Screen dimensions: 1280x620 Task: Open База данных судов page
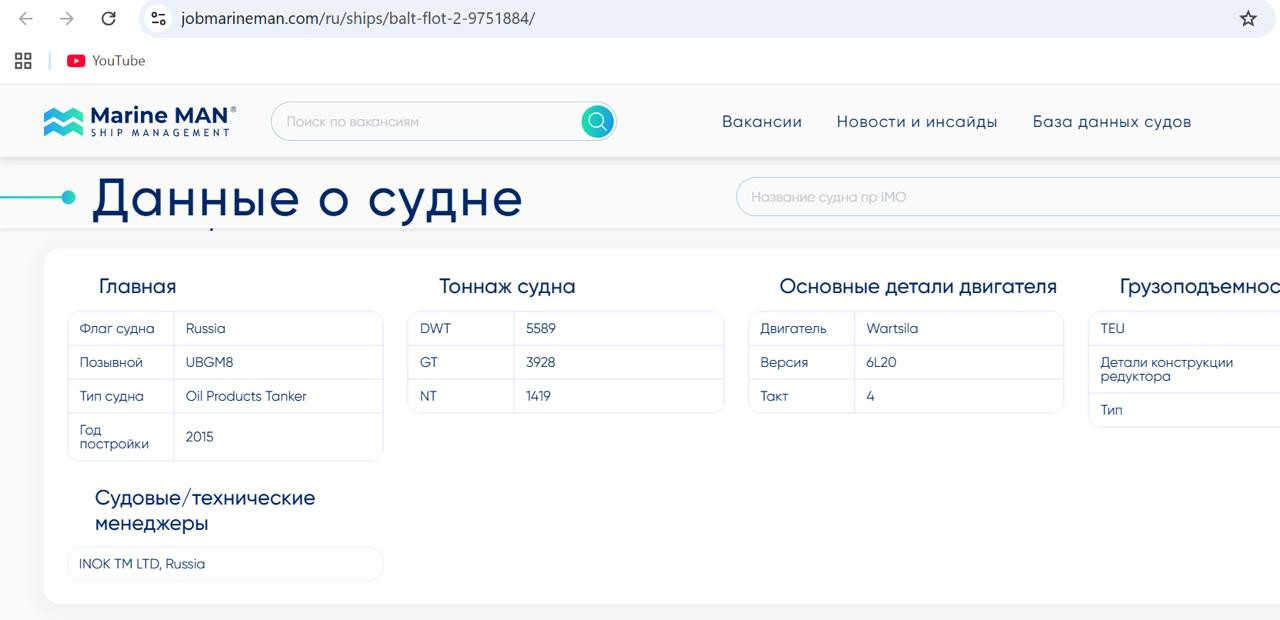pyautogui.click(x=1111, y=122)
